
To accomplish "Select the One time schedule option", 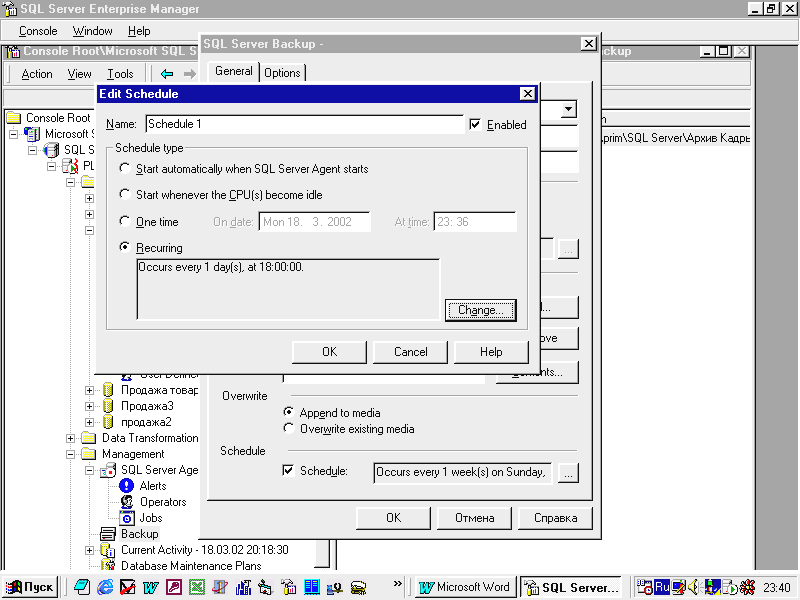I will point(124,221).
